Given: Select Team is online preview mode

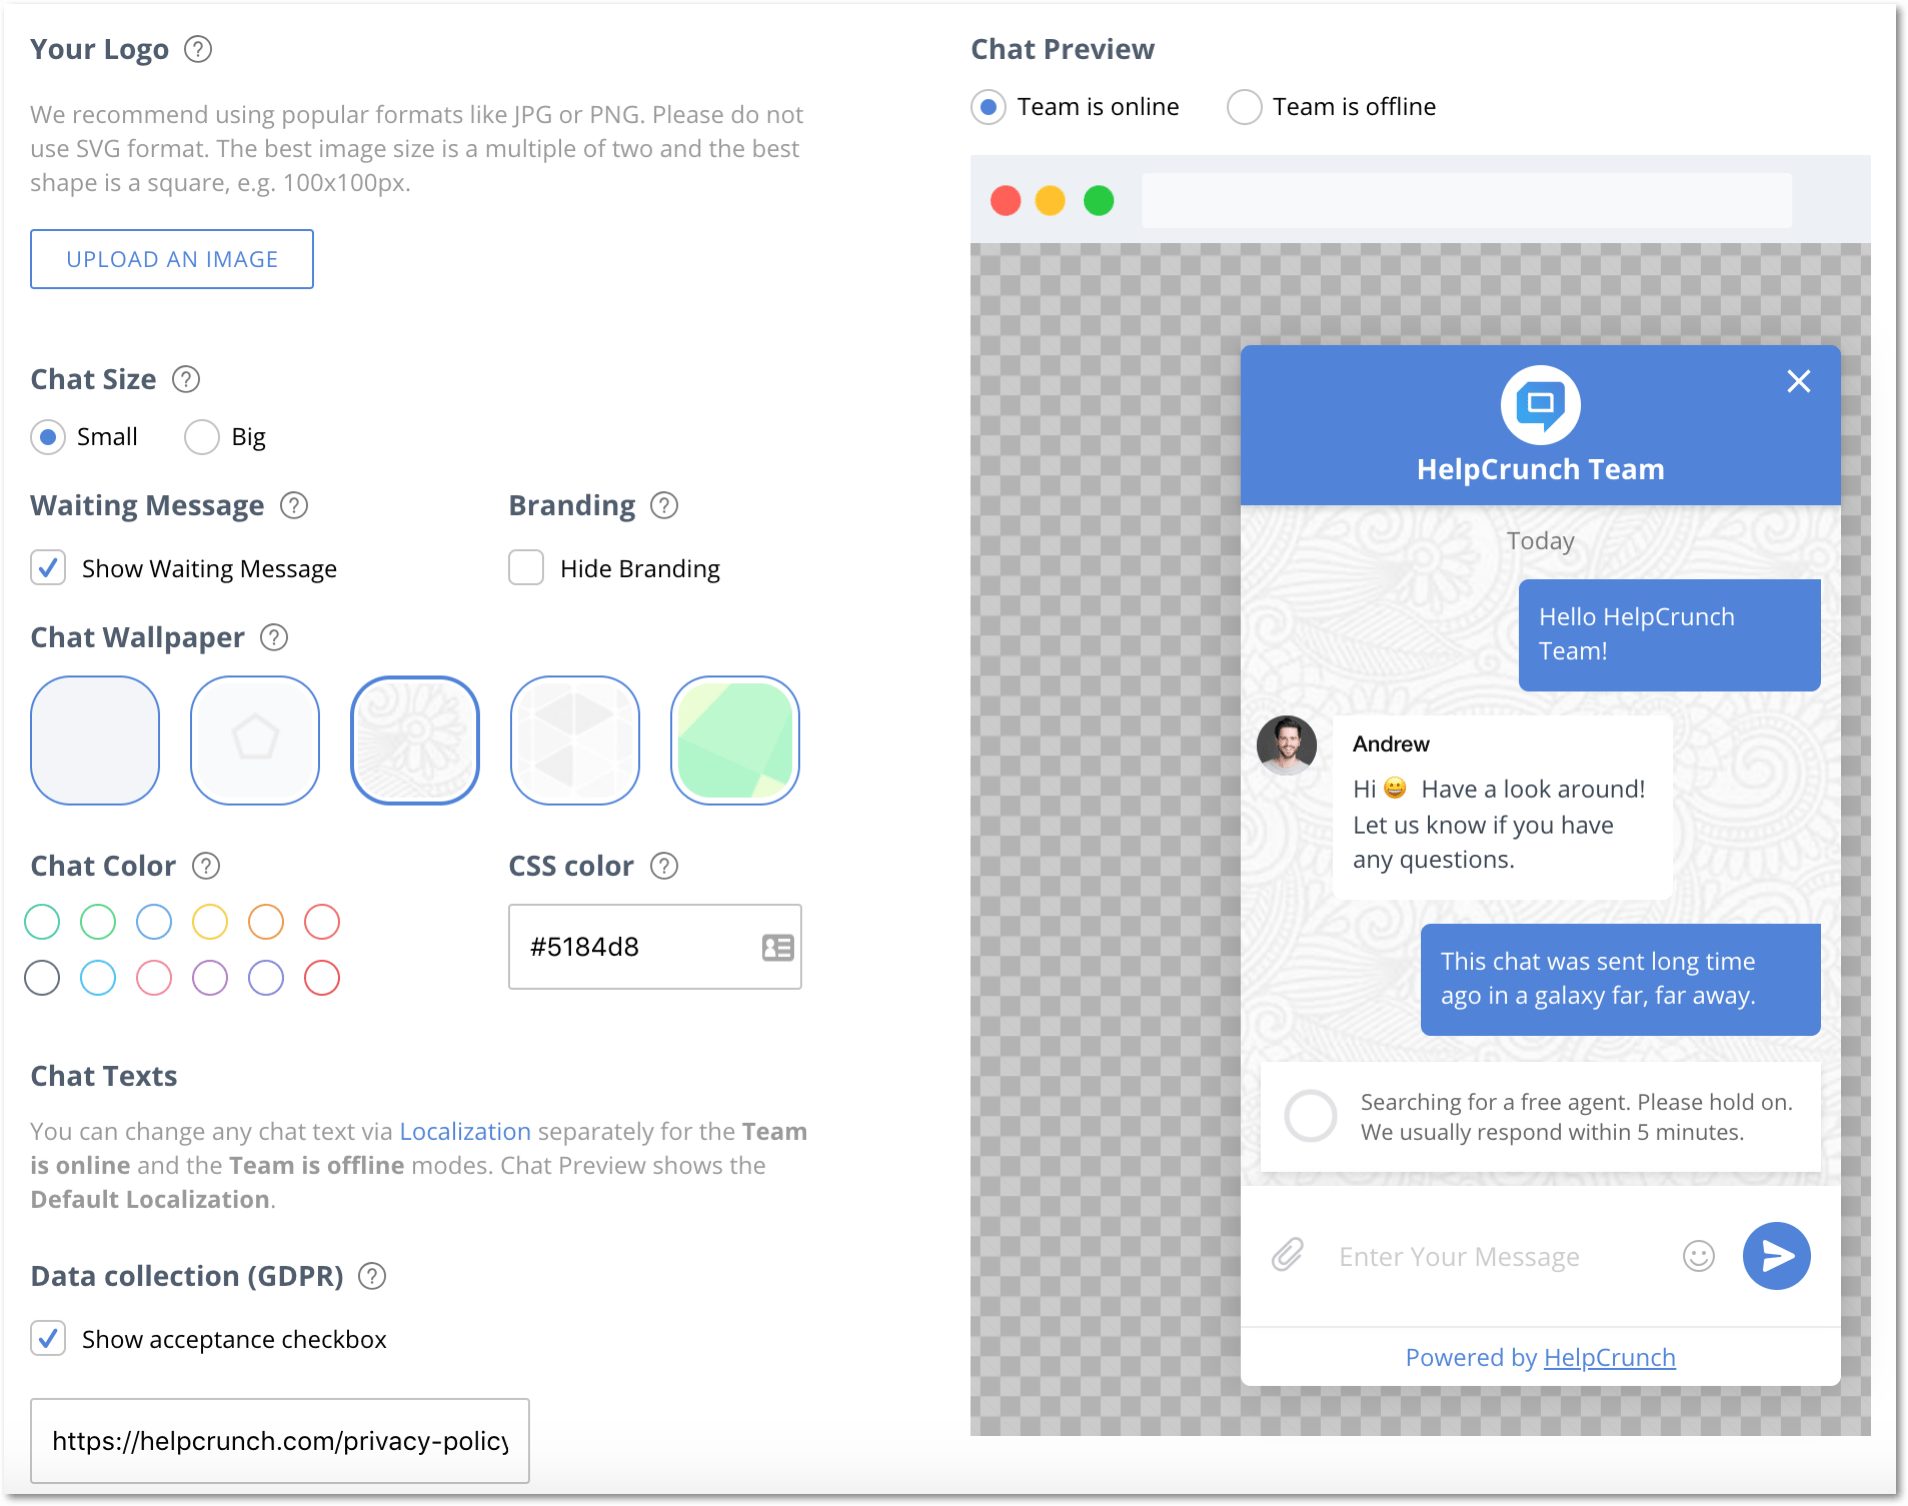Looking at the screenshot, I should click(988, 107).
